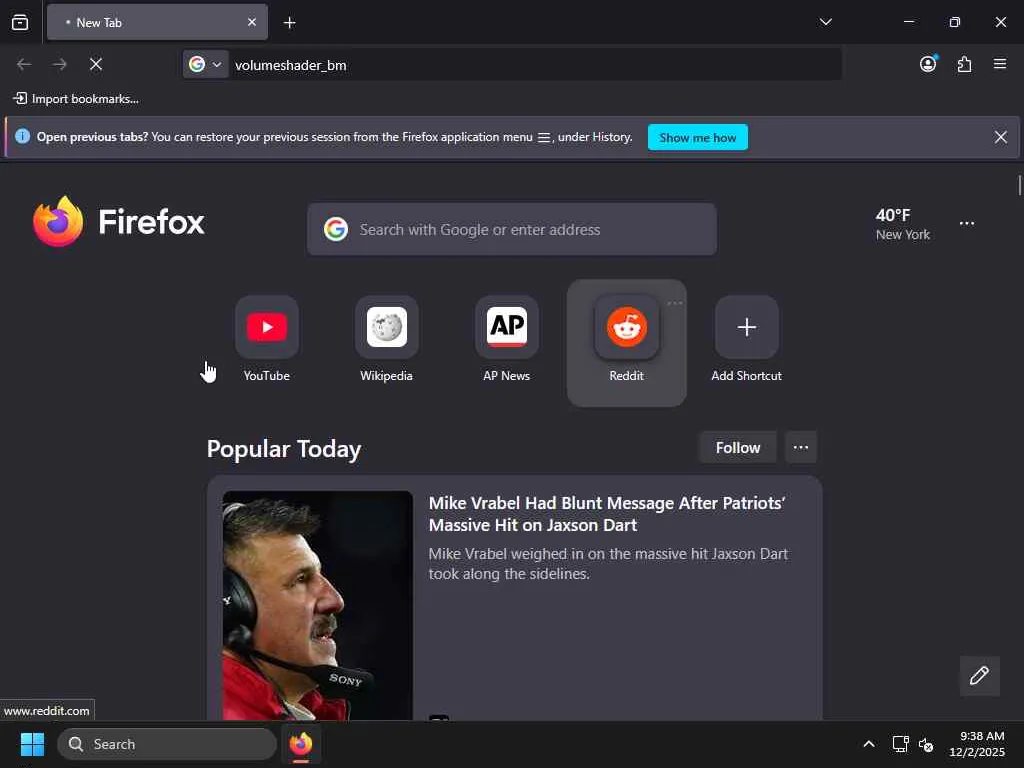Open the network status tray icon
This screenshot has width=1024, height=768.
pos(900,744)
